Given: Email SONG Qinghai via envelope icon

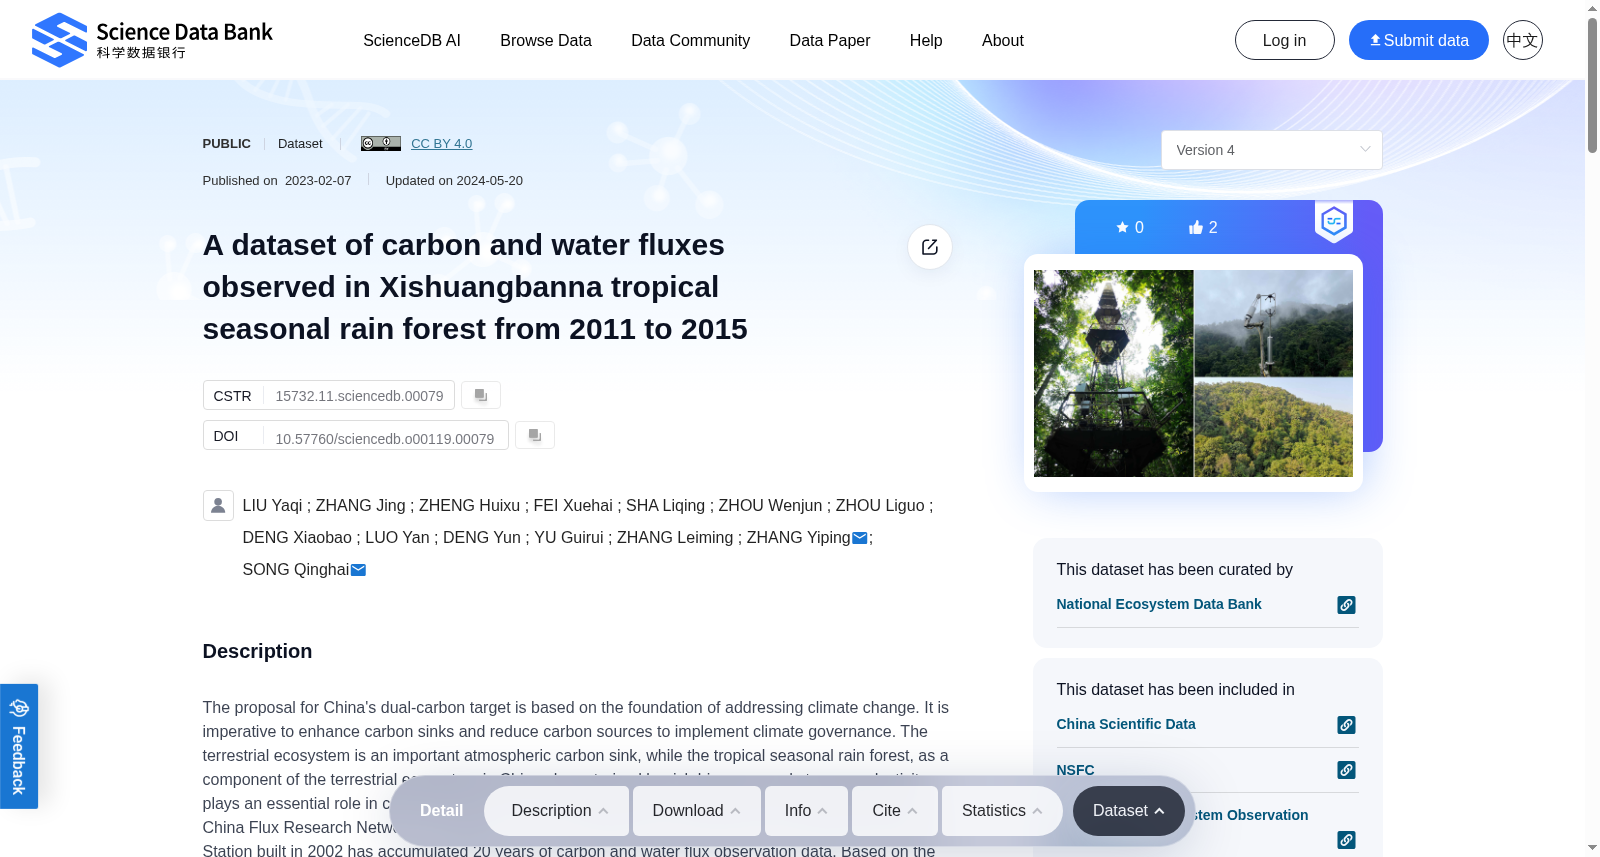Looking at the screenshot, I should pyautogui.click(x=358, y=570).
